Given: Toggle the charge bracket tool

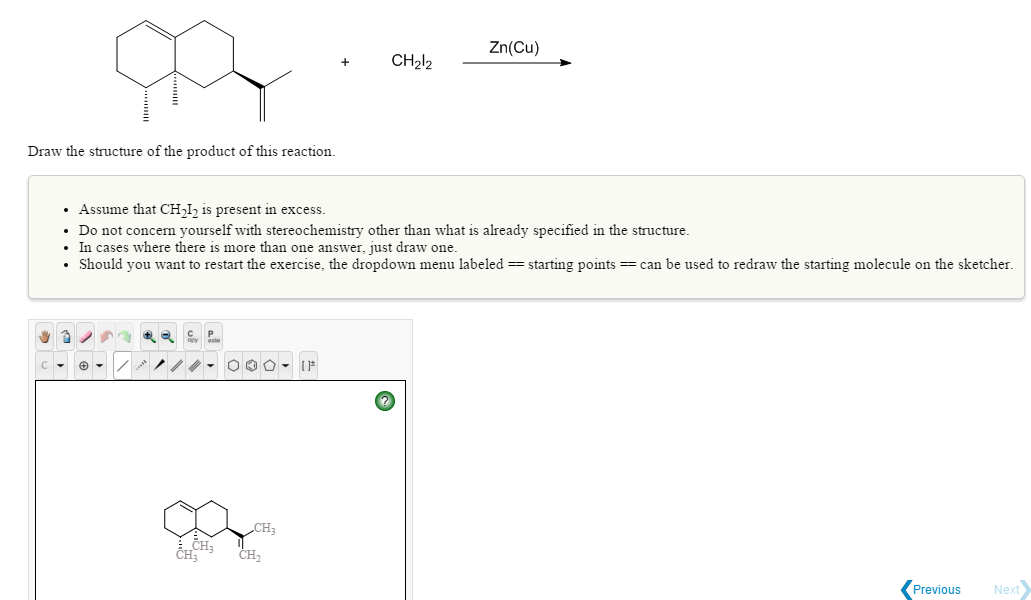Looking at the screenshot, I should pyautogui.click(x=308, y=365).
